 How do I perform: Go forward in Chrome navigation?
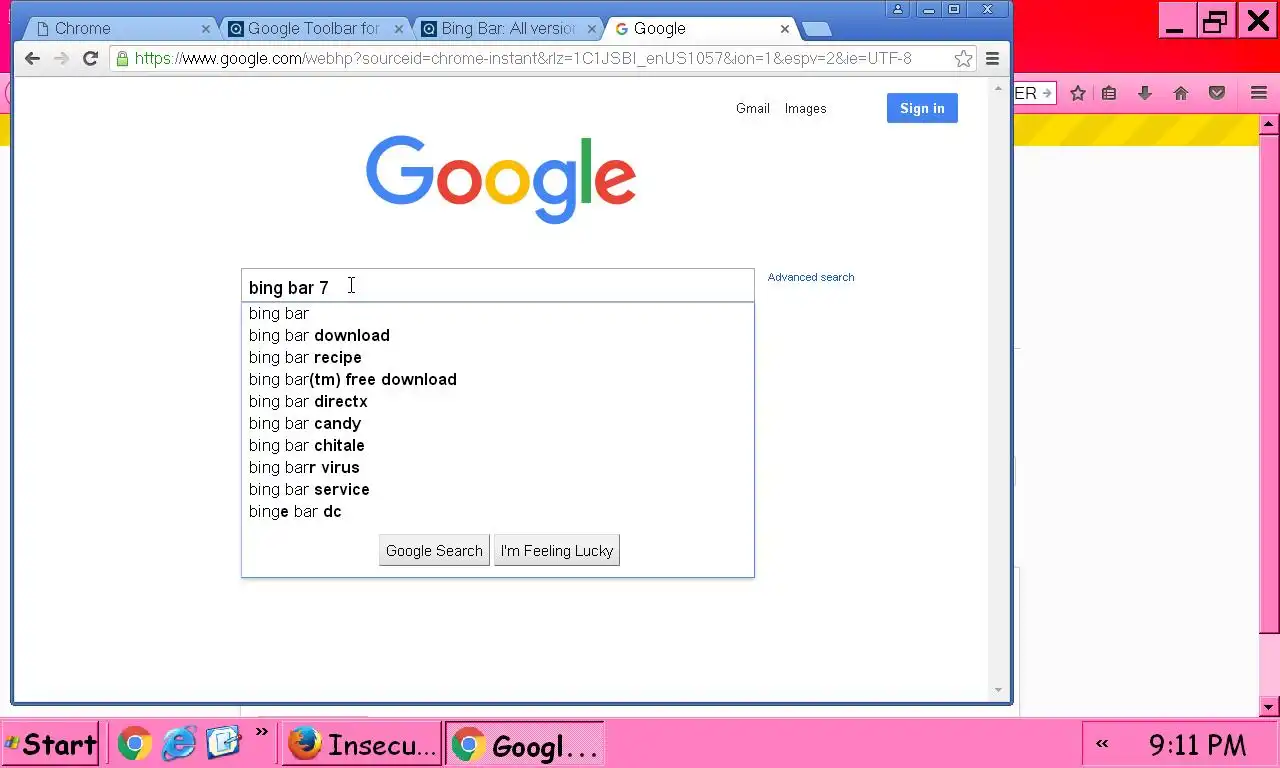click(61, 59)
